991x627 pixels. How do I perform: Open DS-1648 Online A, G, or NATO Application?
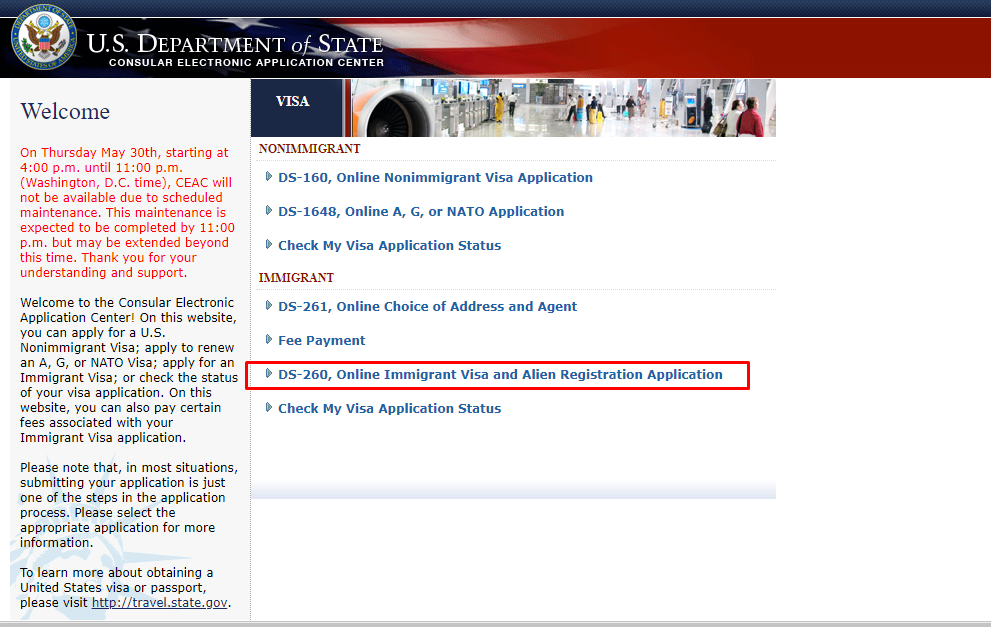tap(421, 212)
